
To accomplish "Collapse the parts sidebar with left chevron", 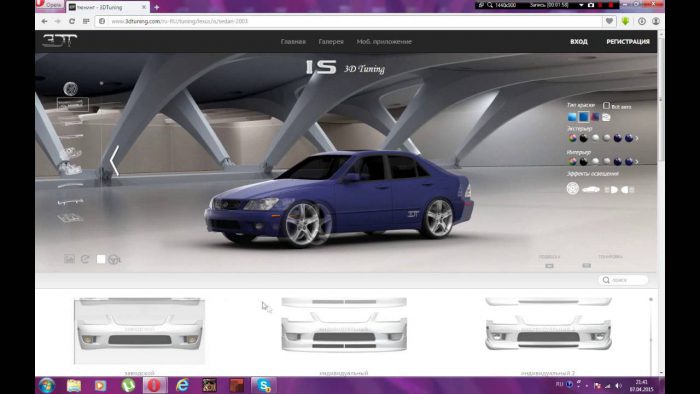I will (114, 161).
